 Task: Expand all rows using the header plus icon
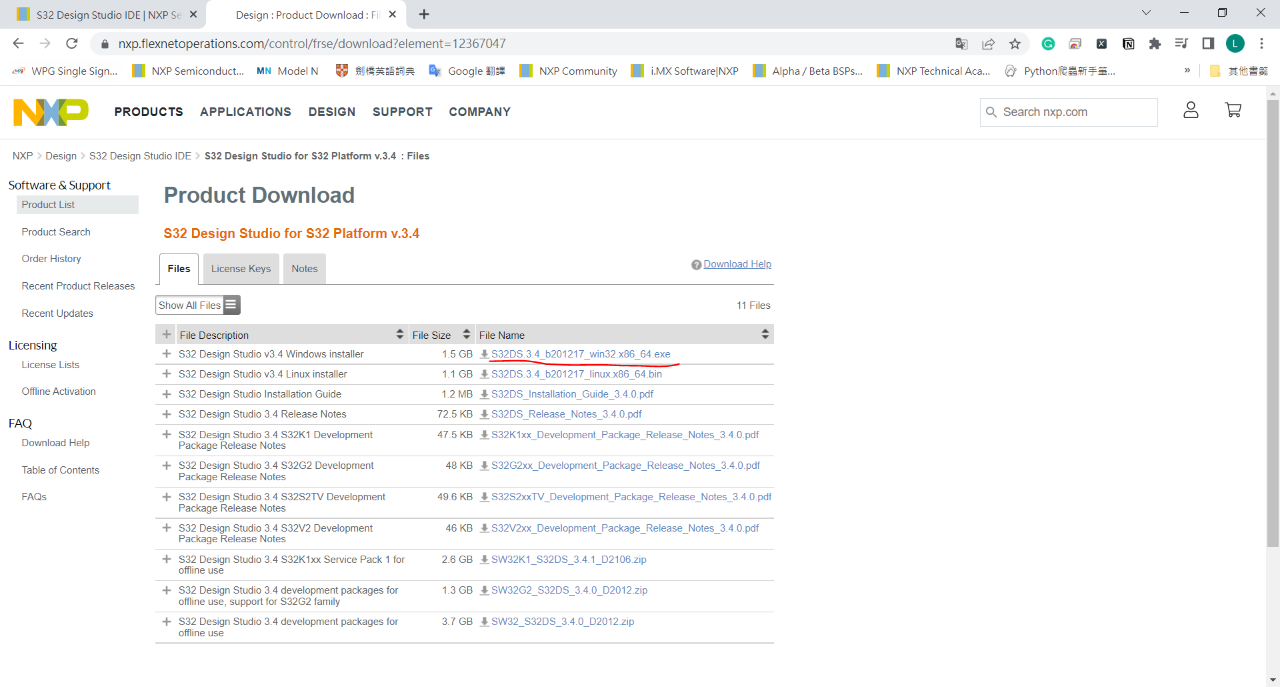[166, 334]
